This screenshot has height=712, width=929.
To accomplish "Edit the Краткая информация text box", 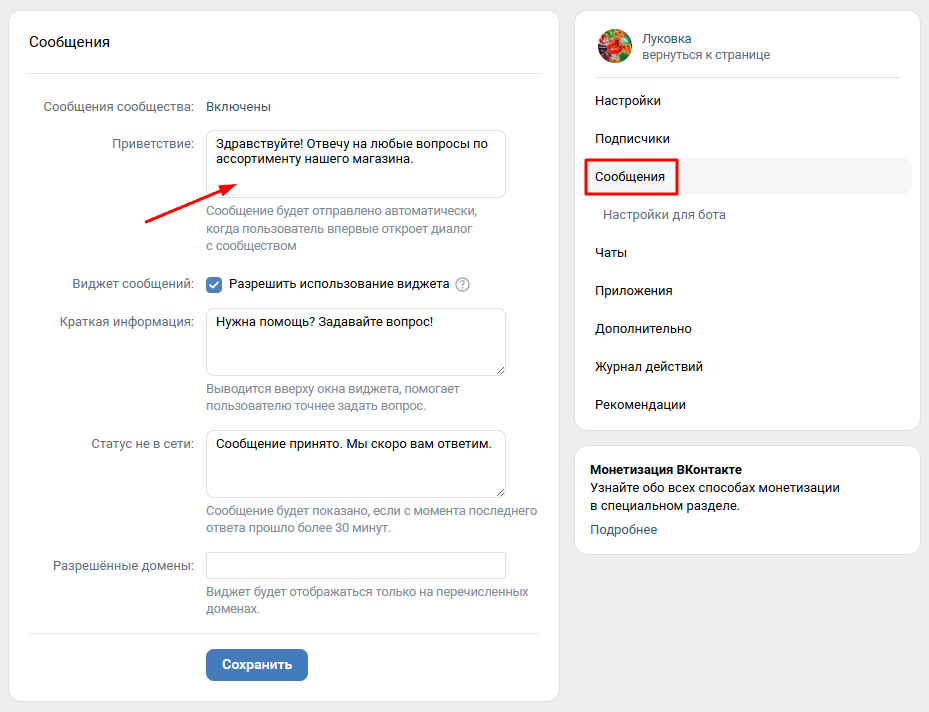I will click(x=356, y=340).
